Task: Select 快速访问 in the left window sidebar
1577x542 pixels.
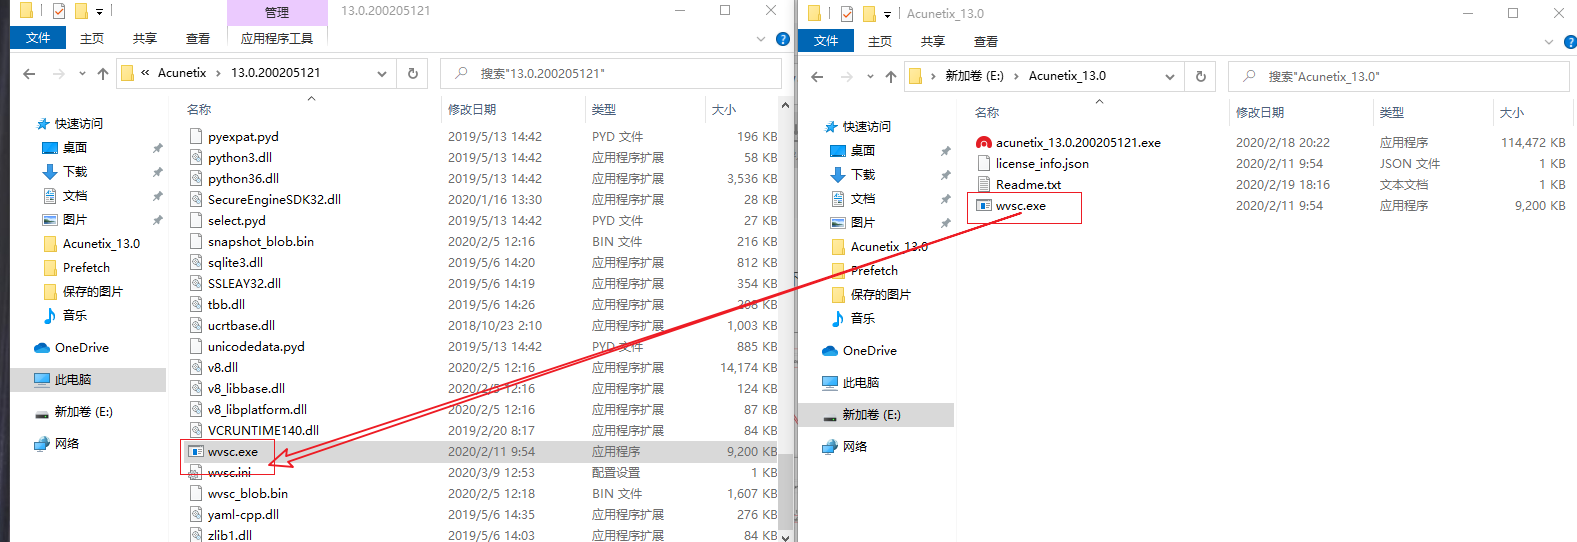Action: point(78,124)
